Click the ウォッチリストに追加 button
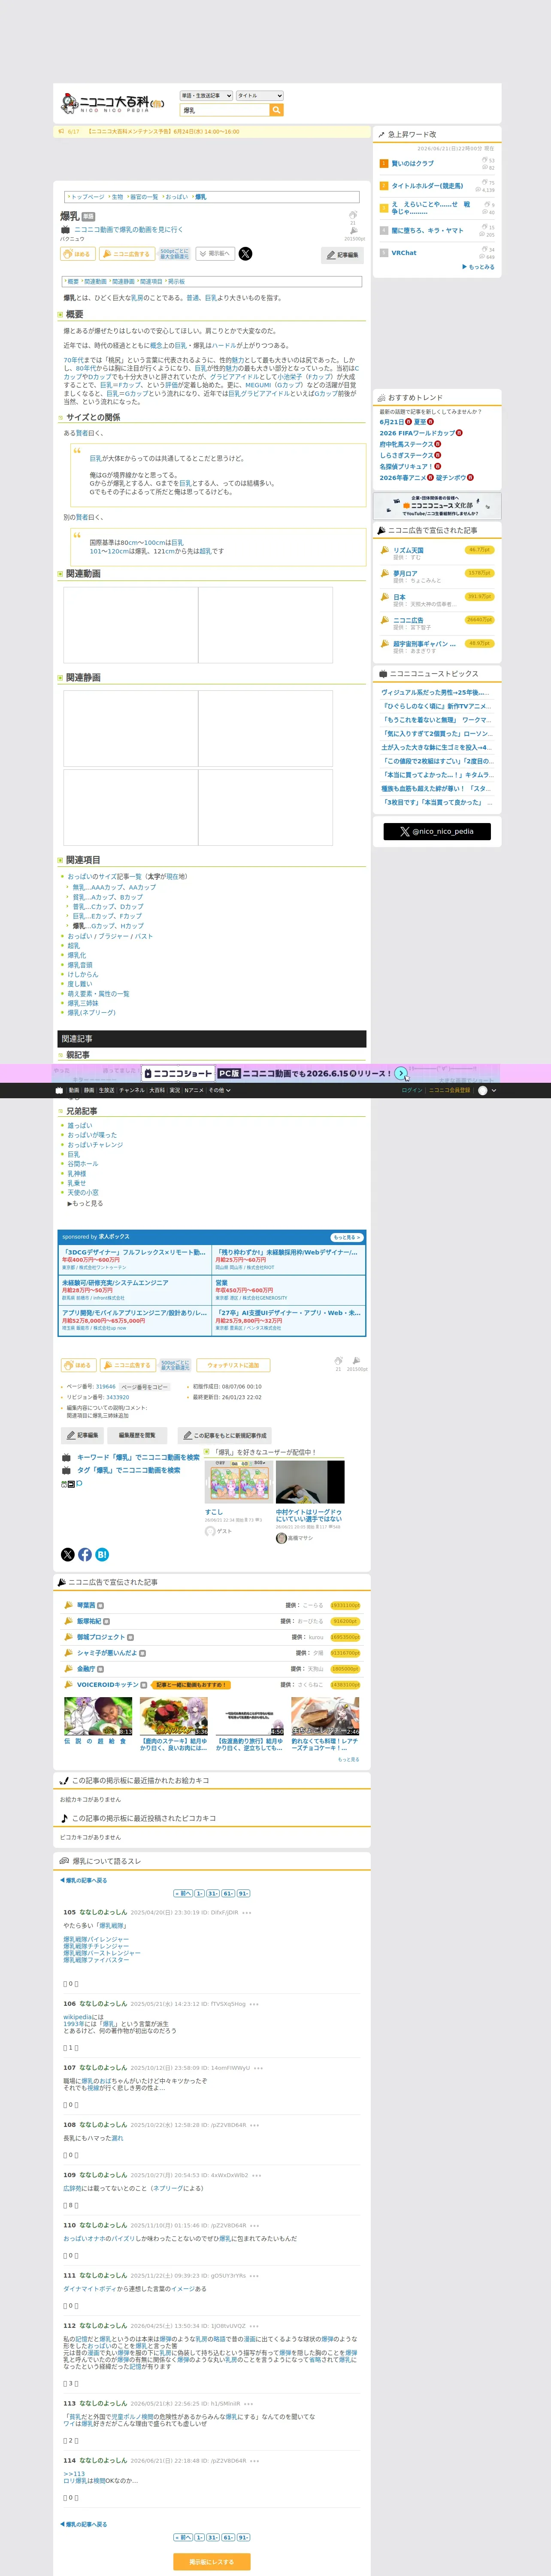 pos(233,1365)
